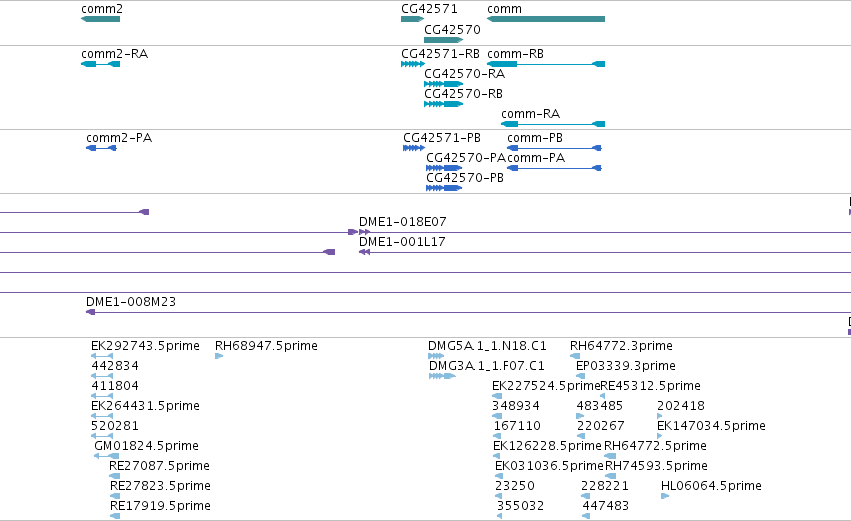Image resolution: width=851 pixels, height=521 pixels.
Task: Open the CG42570-RA transcript label
Action: coord(465,74)
